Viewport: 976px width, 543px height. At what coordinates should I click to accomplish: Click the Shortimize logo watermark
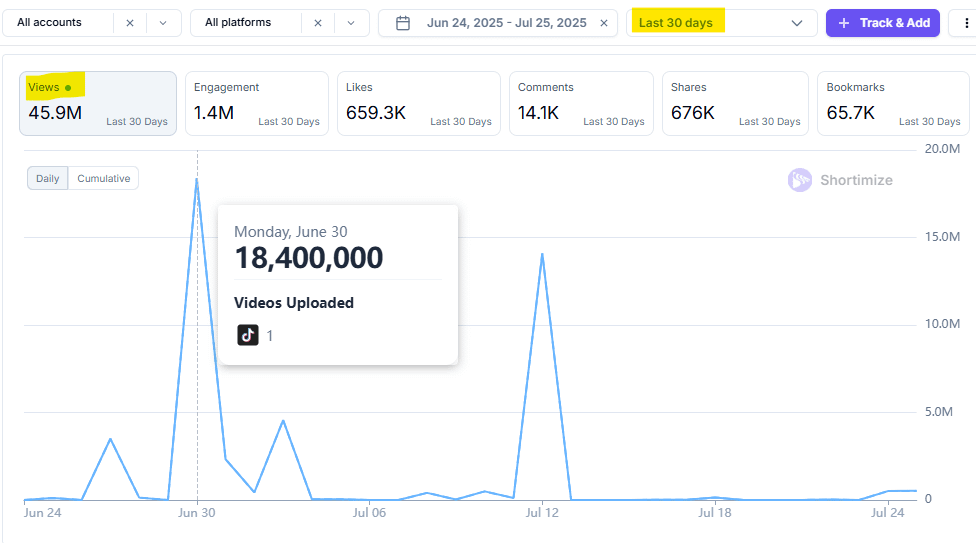799,180
